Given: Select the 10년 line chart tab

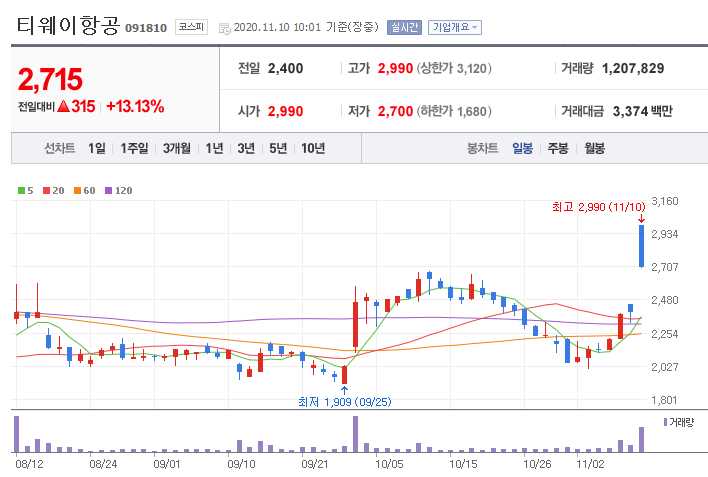Looking at the screenshot, I should tap(313, 148).
